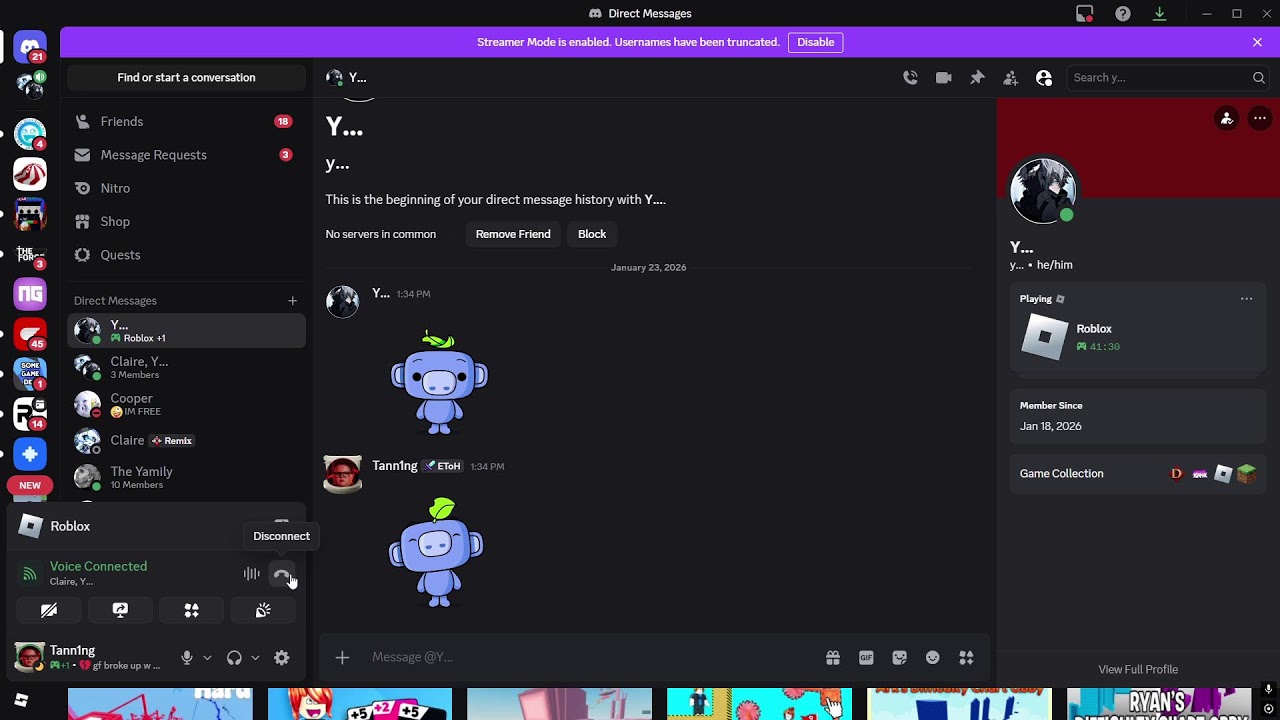Click the Remove Friend button
This screenshot has height=720, width=1280.
[x=513, y=234]
